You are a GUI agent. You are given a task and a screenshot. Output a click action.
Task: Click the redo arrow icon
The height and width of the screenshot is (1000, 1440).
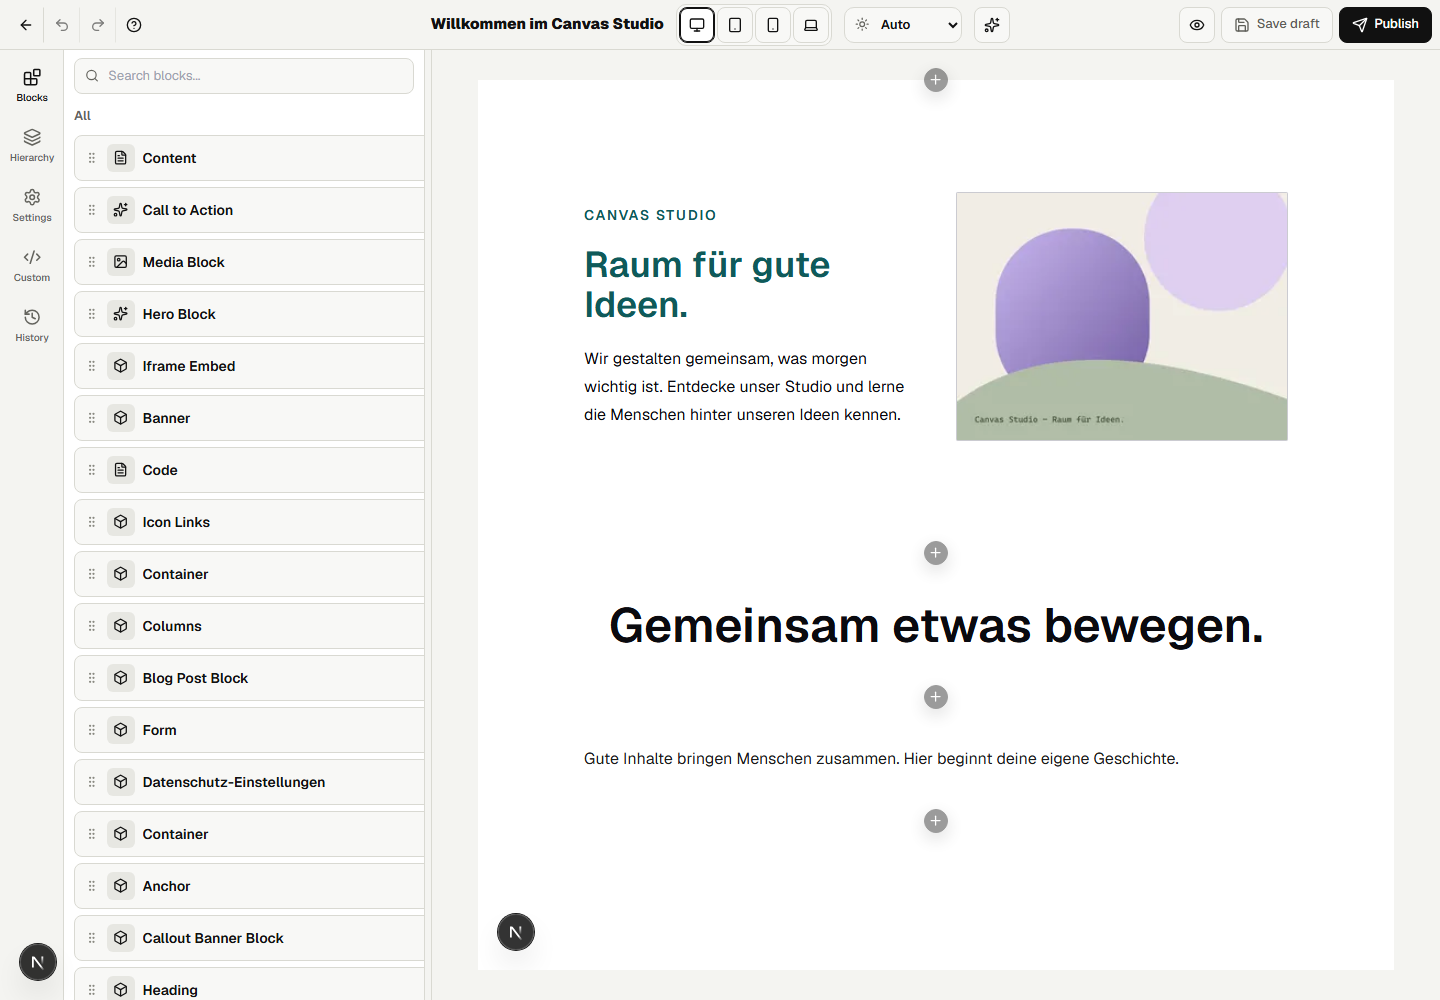pos(98,25)
